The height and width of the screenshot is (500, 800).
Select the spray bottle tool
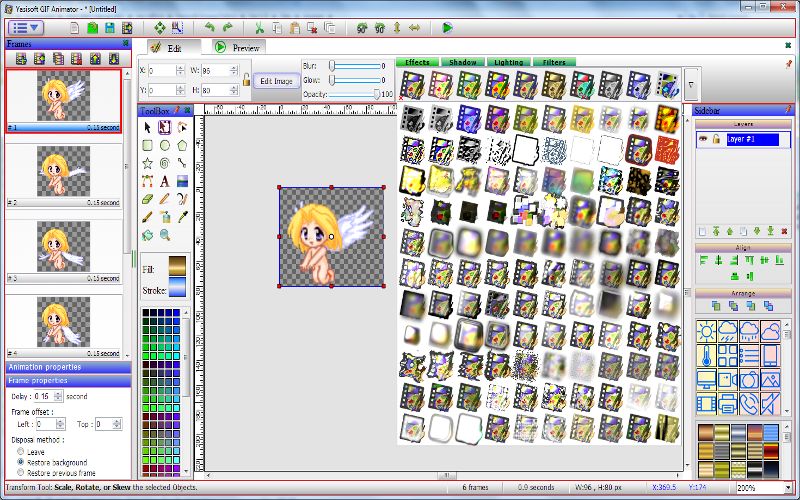(165, 217)
